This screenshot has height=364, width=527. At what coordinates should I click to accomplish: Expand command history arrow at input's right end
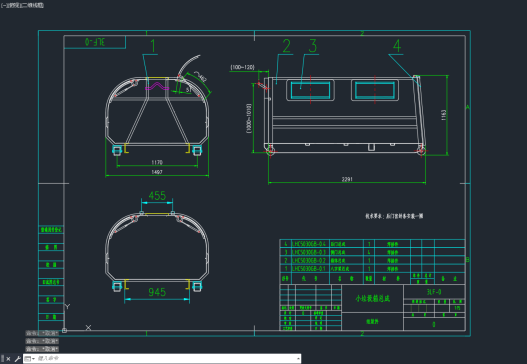[x=298, y=359]
